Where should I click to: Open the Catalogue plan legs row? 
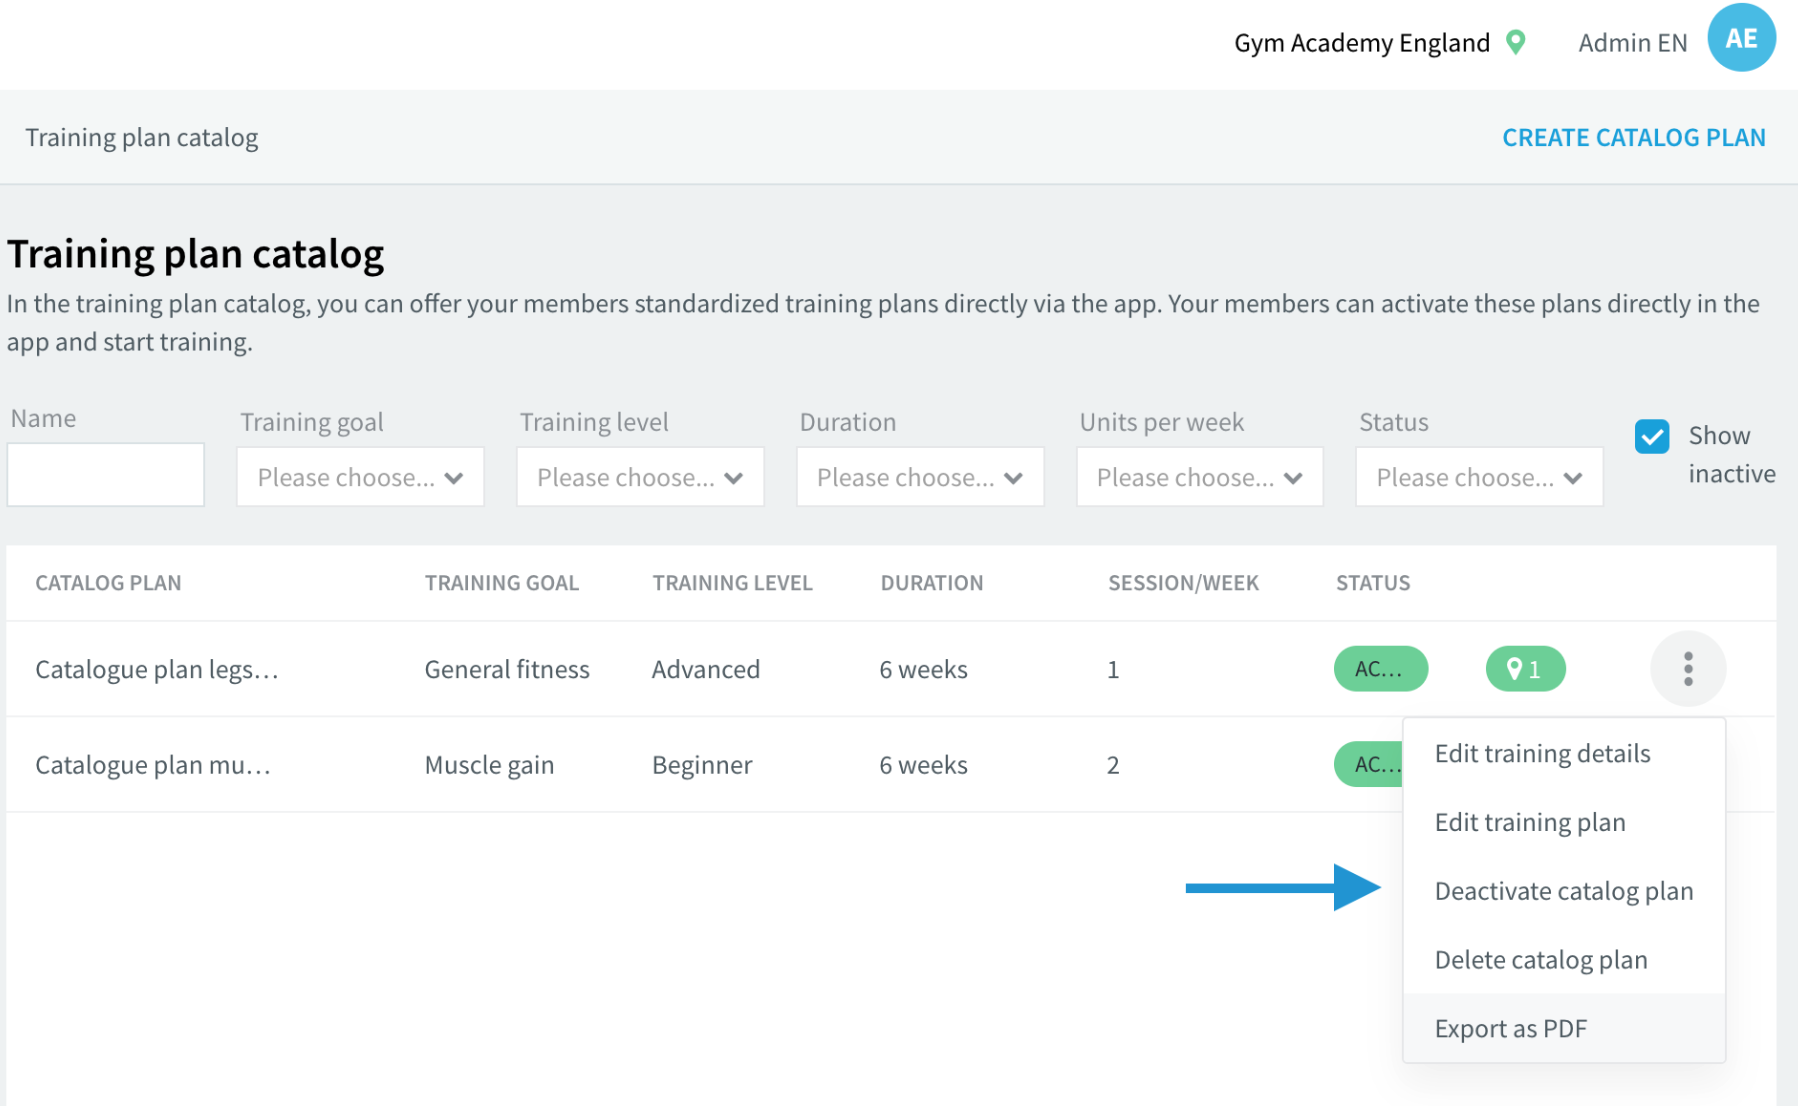[x=891, y=669]
